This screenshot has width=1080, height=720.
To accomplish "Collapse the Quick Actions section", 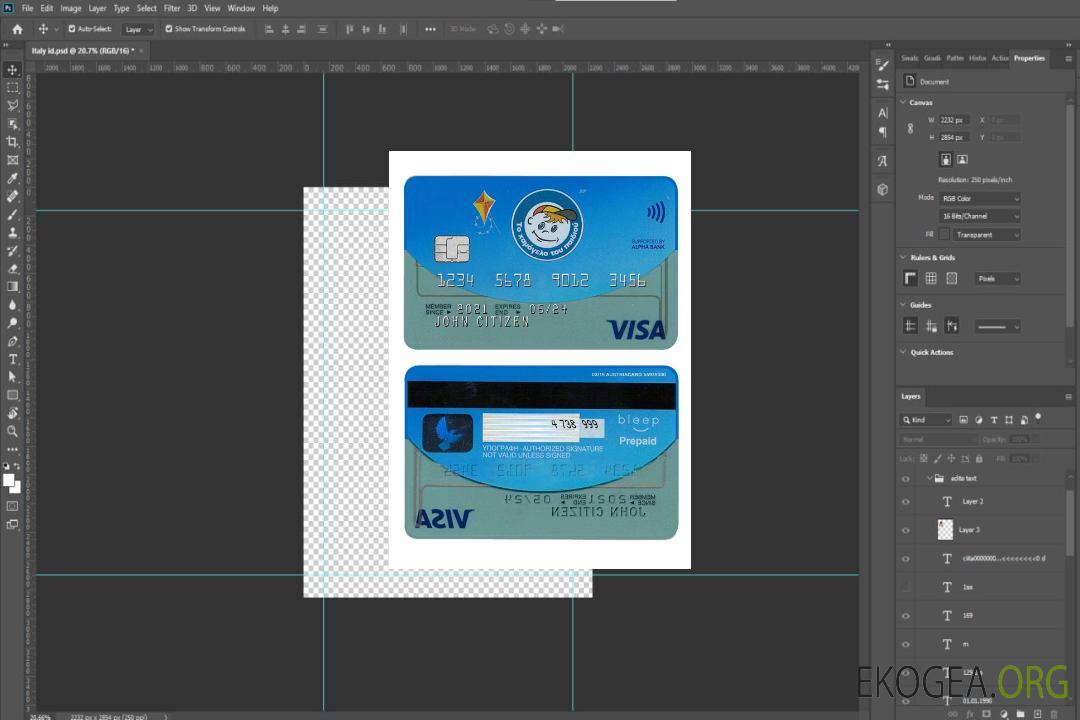I will coord(904,352).
